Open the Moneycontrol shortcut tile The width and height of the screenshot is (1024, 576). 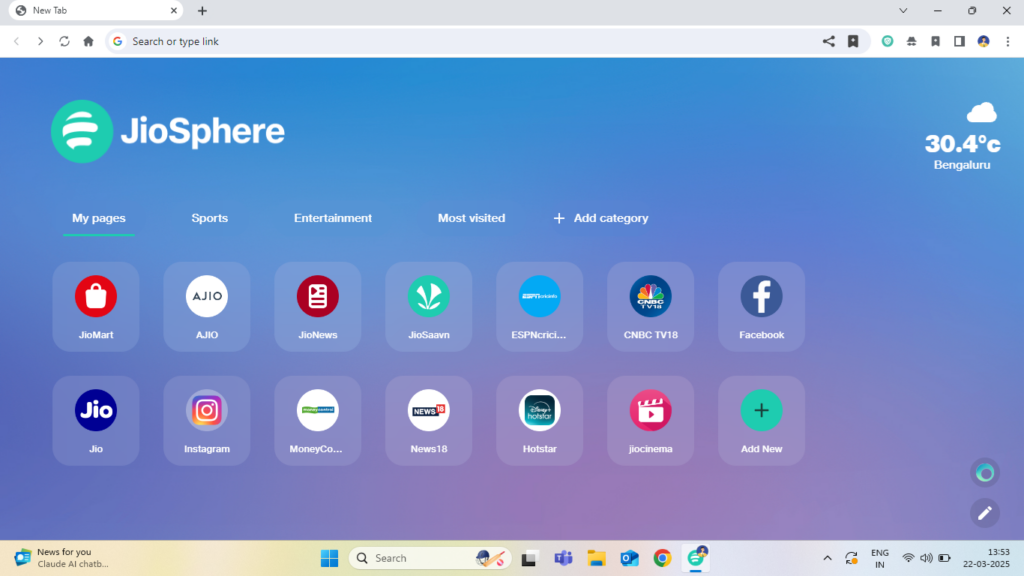tap(318, 421)
